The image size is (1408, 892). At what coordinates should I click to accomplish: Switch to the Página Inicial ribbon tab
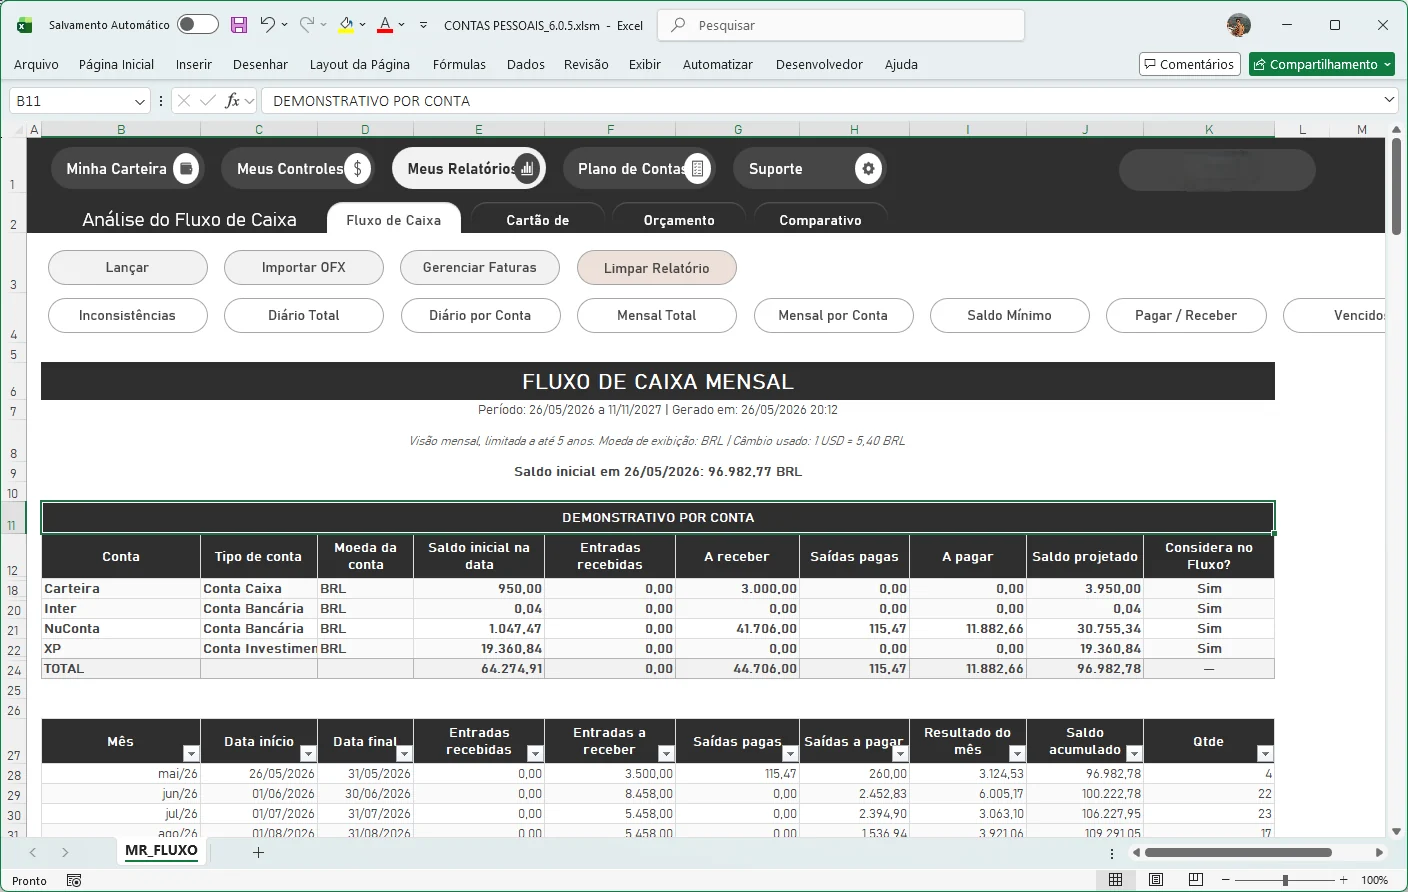pos(117,64)
